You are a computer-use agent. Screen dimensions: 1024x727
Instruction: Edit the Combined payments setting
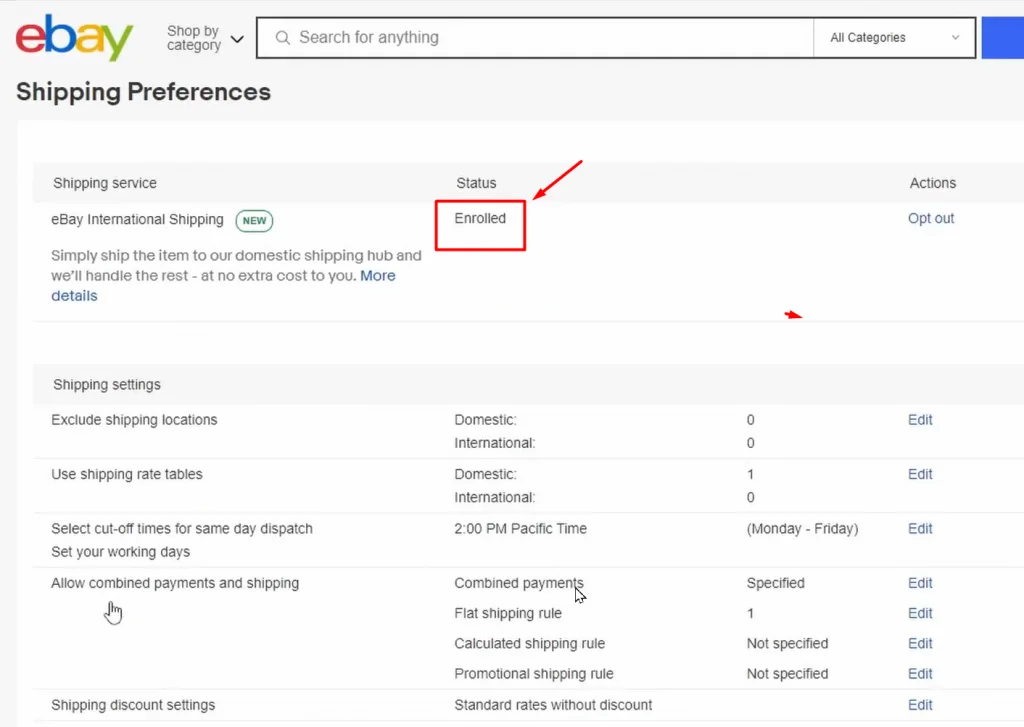(919, 583)
